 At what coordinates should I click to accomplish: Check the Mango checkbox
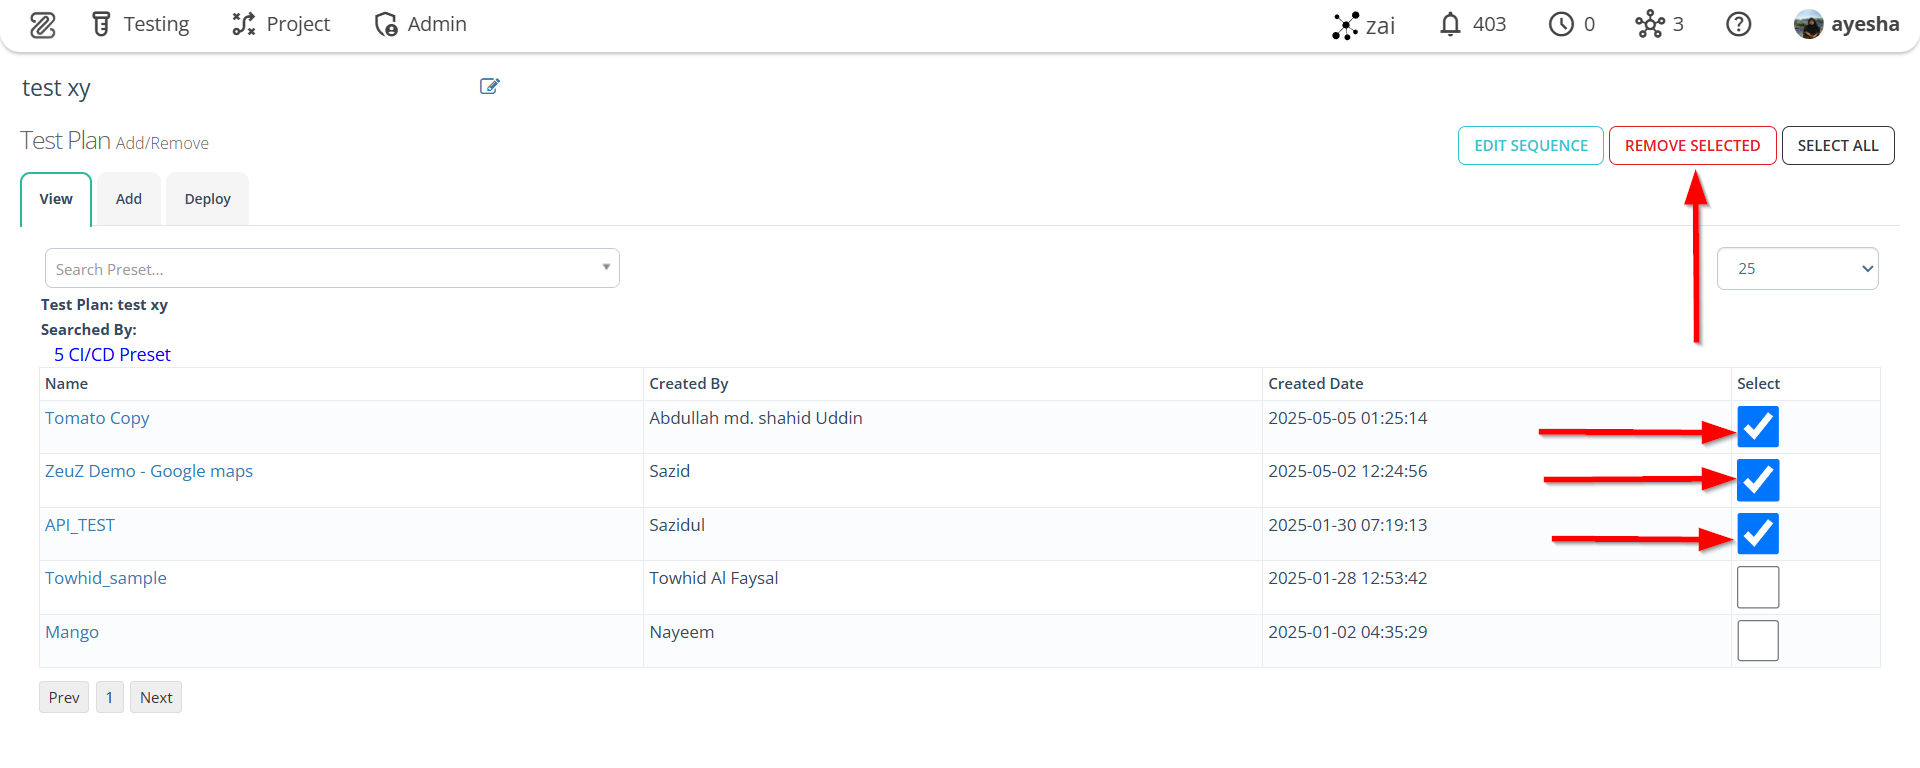(1758, 640)
